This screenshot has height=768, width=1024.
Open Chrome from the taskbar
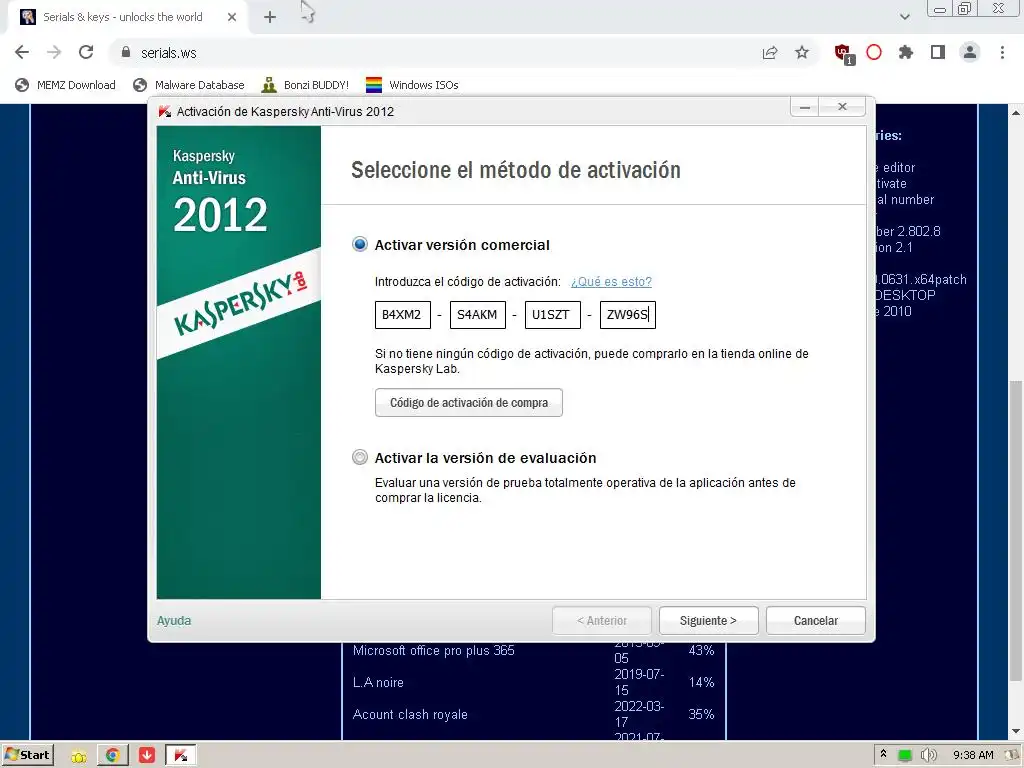112,756
